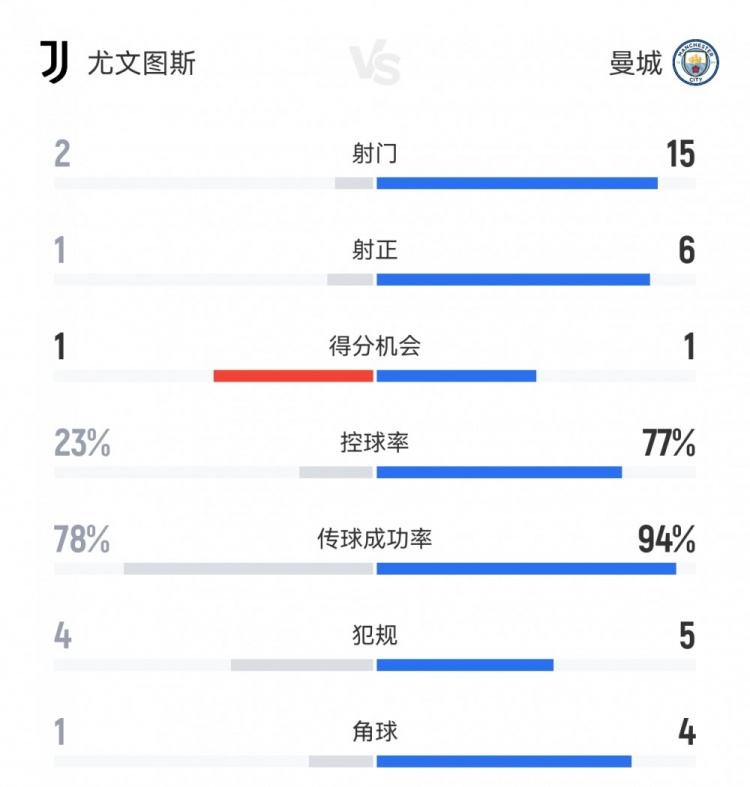Screen dimensions: 750x787
Task: Select the 尤文图斯 team name
Action: (x=141, y=63)
